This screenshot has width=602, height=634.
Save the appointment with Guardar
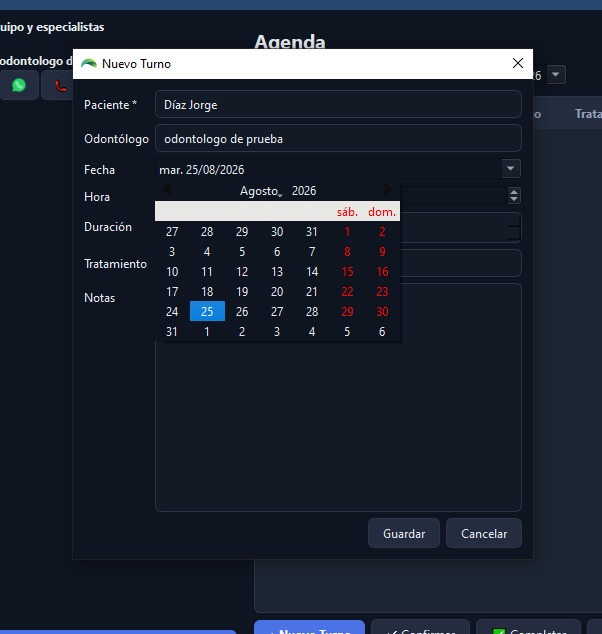[403, 533]
